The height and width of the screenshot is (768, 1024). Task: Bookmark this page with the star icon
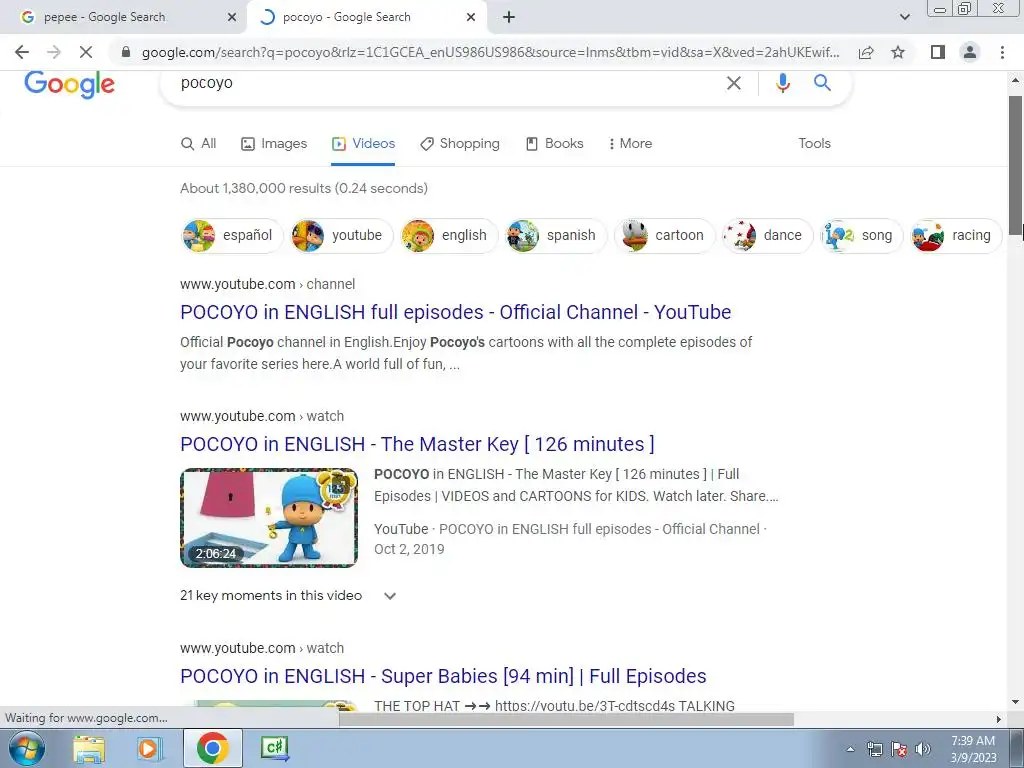898,52
